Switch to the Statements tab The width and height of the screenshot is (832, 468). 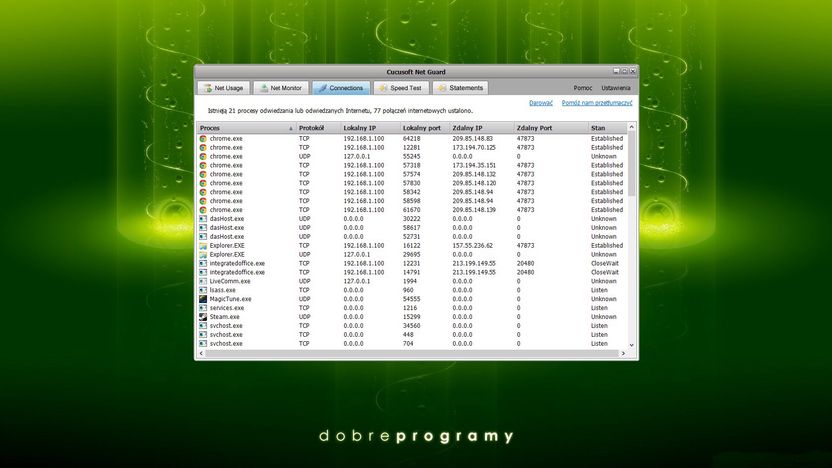click(460, 88)
